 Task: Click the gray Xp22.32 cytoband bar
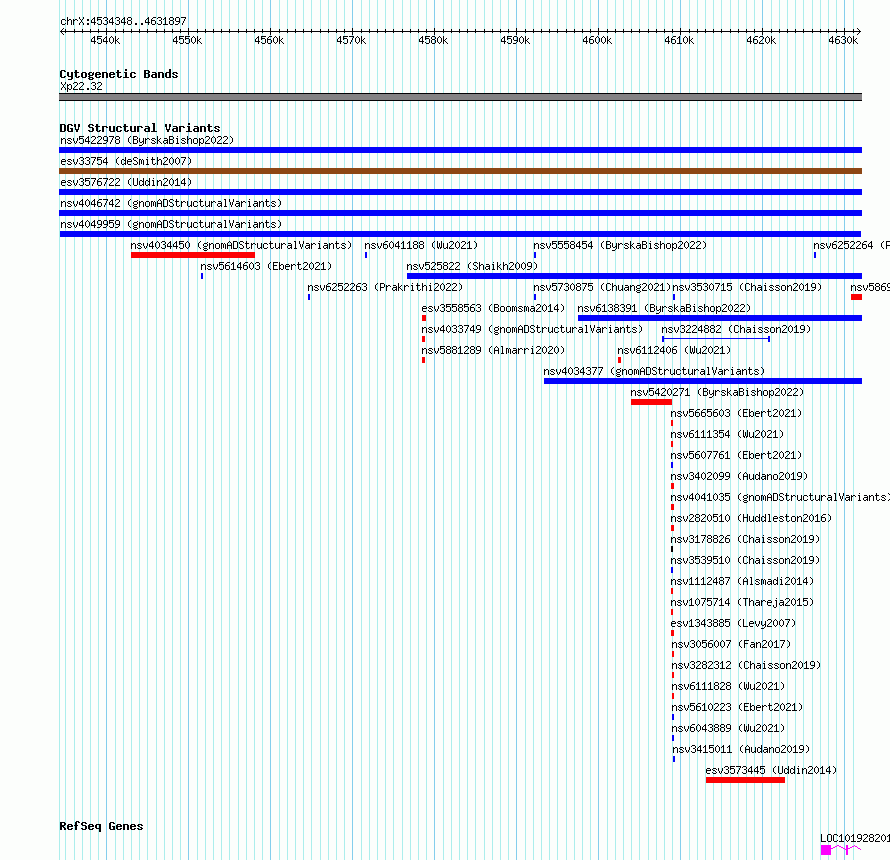tap(460, 97)
